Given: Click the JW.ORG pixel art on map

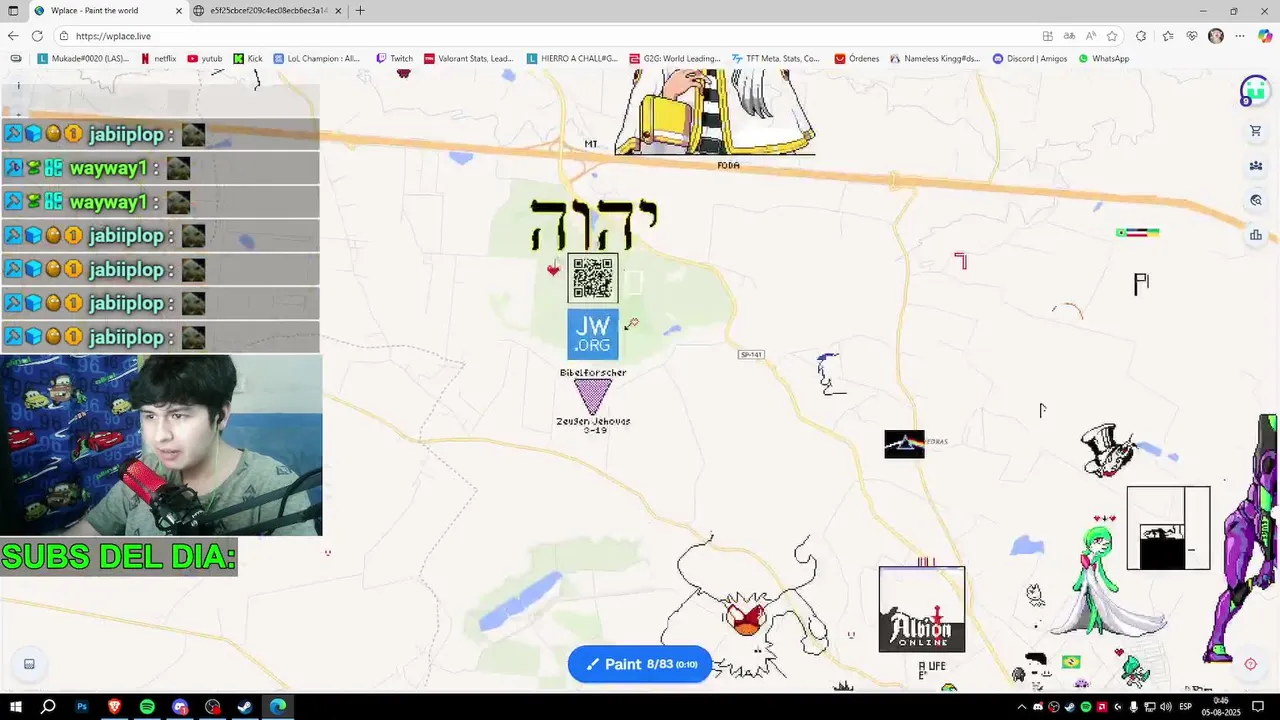Looking at the screenshot, I should click(593, 334).
